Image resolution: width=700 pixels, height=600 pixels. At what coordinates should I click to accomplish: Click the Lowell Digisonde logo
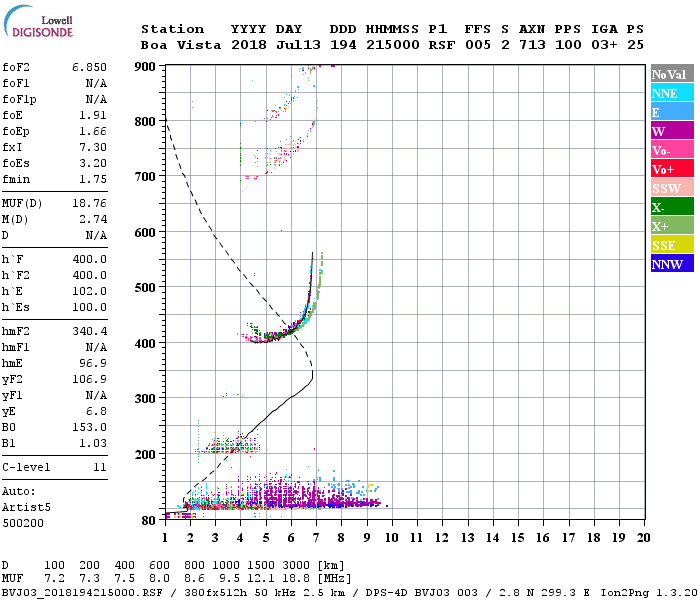[x=38, y=21]
